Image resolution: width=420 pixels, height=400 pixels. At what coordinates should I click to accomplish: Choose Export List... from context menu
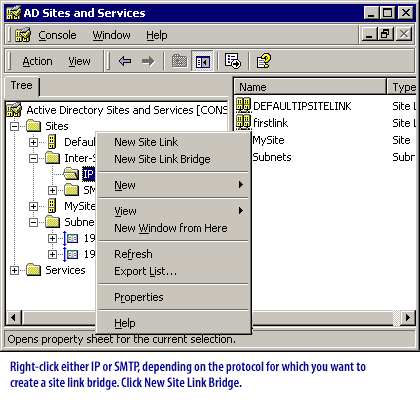[x=173, y=271]
